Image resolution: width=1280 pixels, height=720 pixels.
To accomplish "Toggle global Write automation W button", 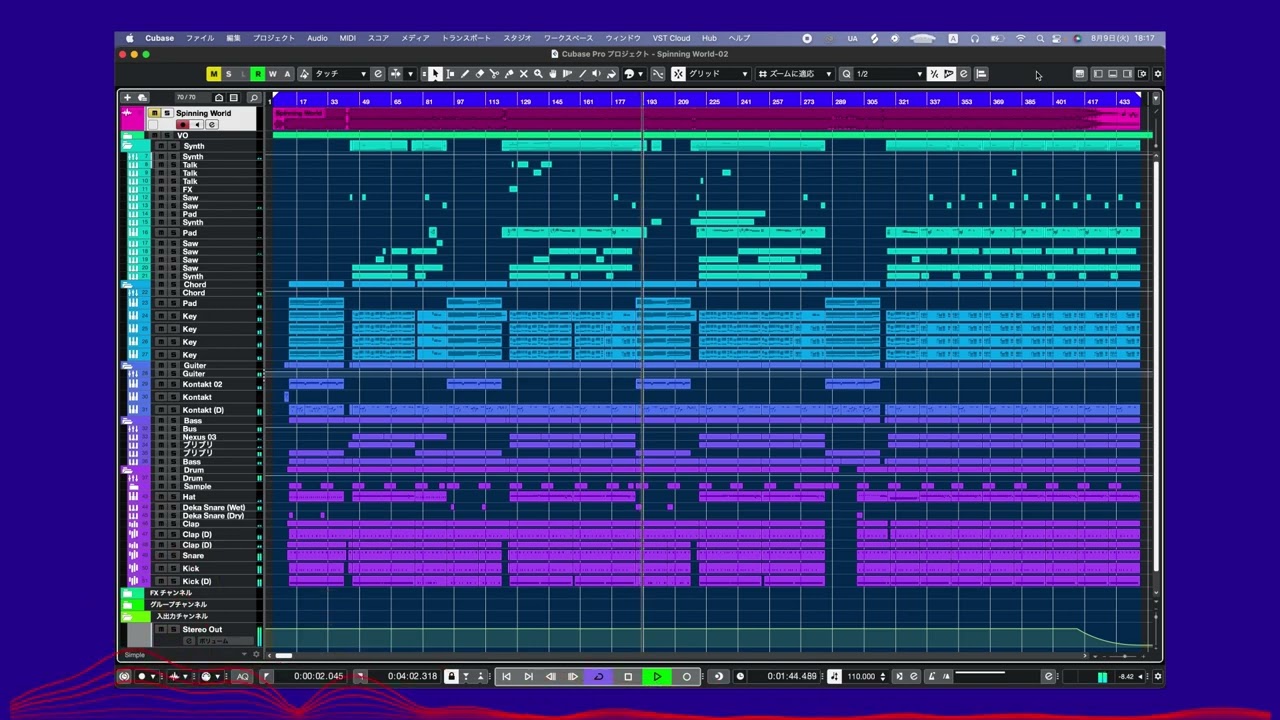I will pyautogui.click(x=272, y=74).
